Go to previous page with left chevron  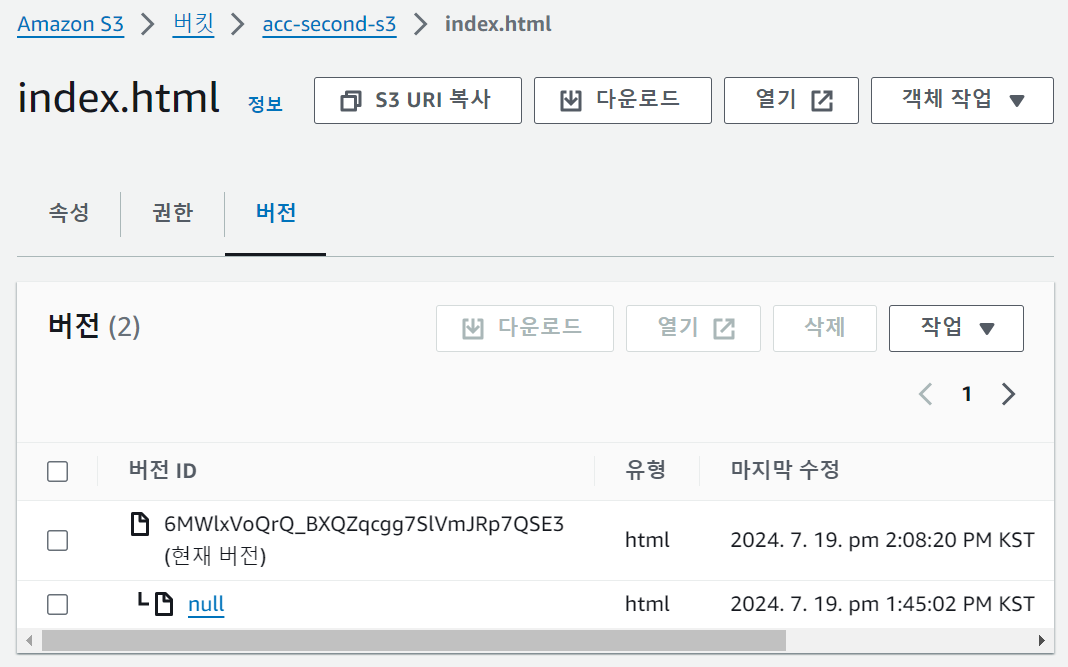pos(925,394)
